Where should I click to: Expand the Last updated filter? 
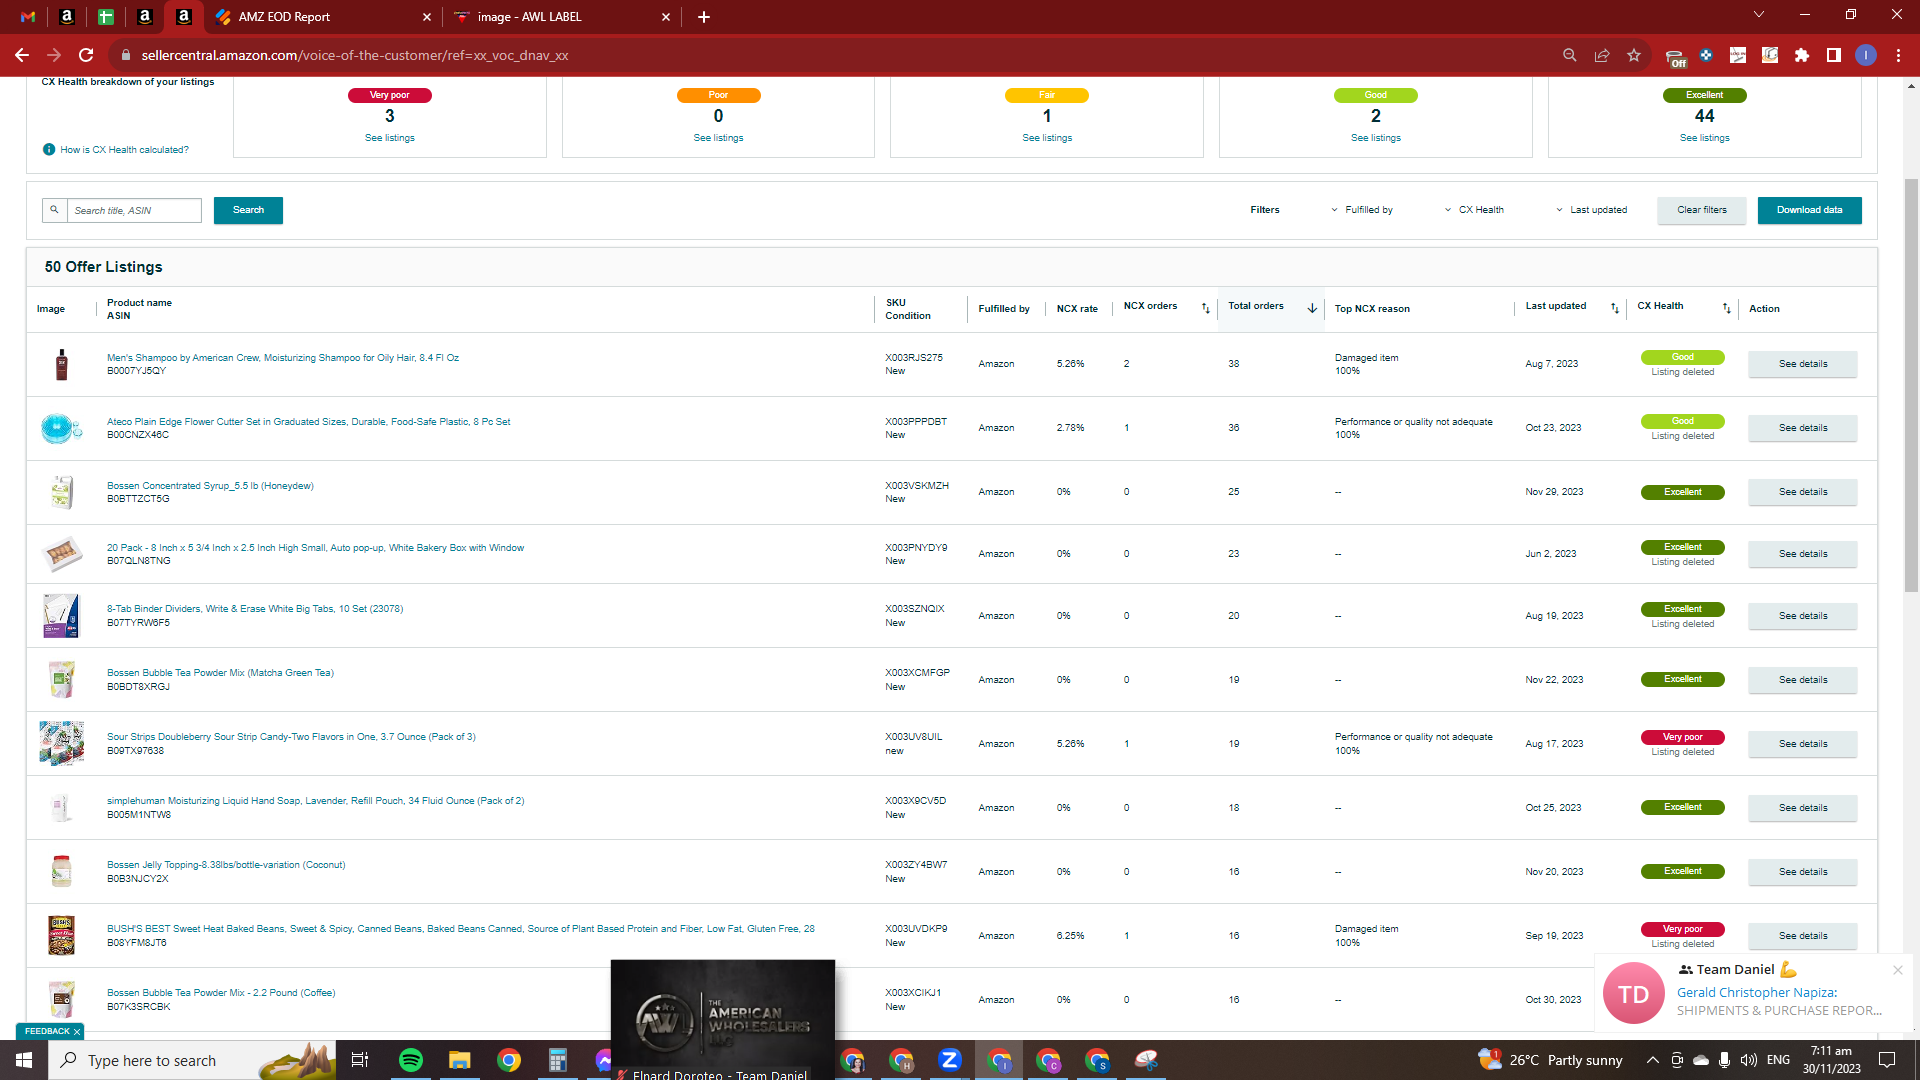(x=1592, y=210)
